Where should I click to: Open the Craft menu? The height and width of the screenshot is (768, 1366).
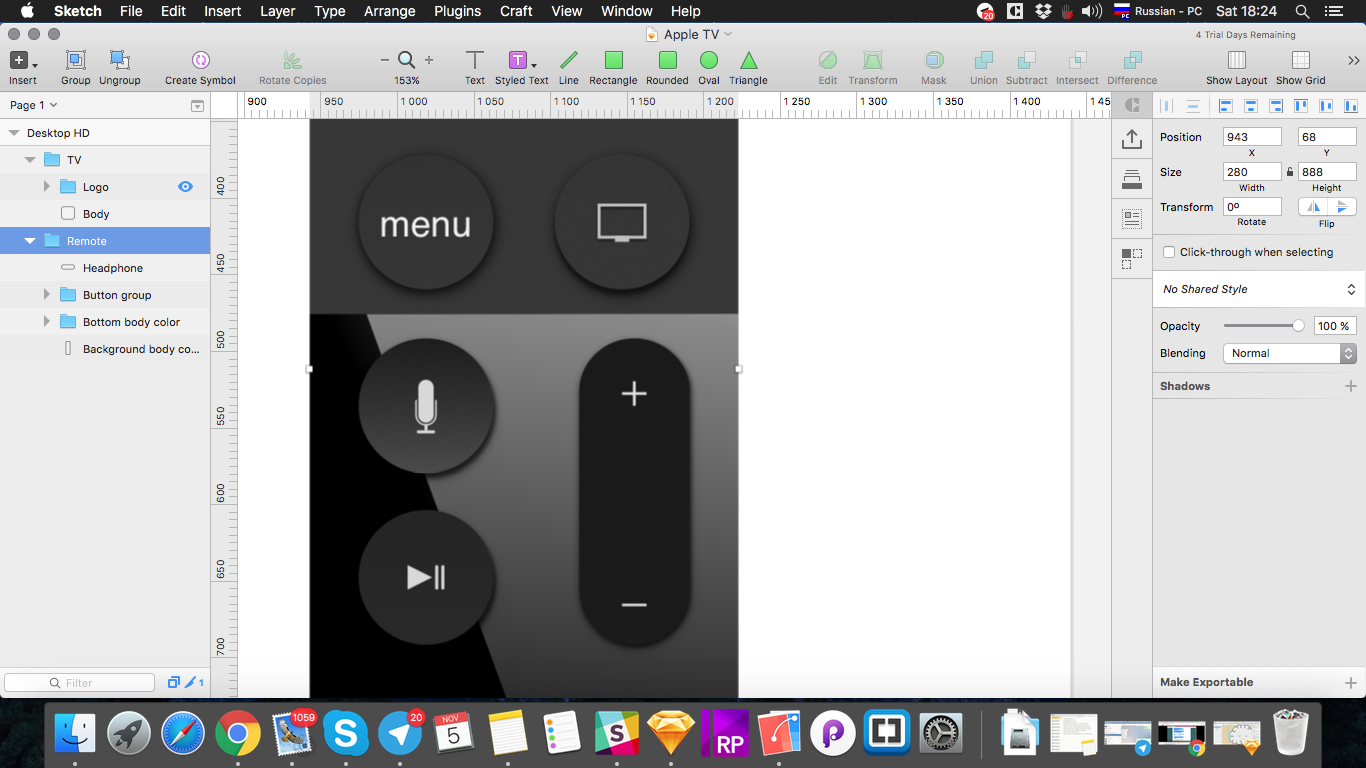coord(516,11)
